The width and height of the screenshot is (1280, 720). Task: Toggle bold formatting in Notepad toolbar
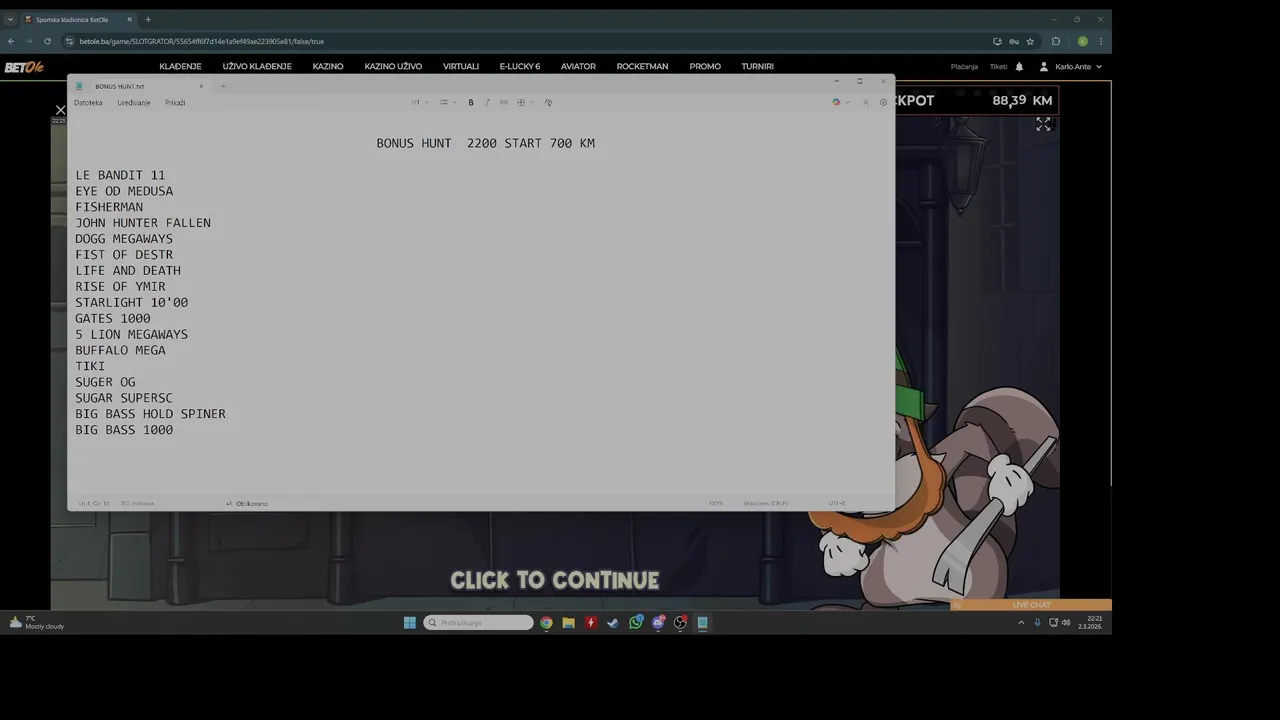click(x=471, y=102)
